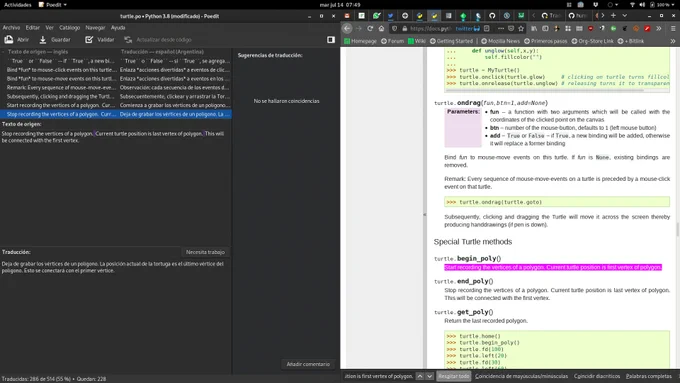Click the Añadir comentario button
This screenshot has width=680, height=383.
pyautogui.click(x=308, y=364)
